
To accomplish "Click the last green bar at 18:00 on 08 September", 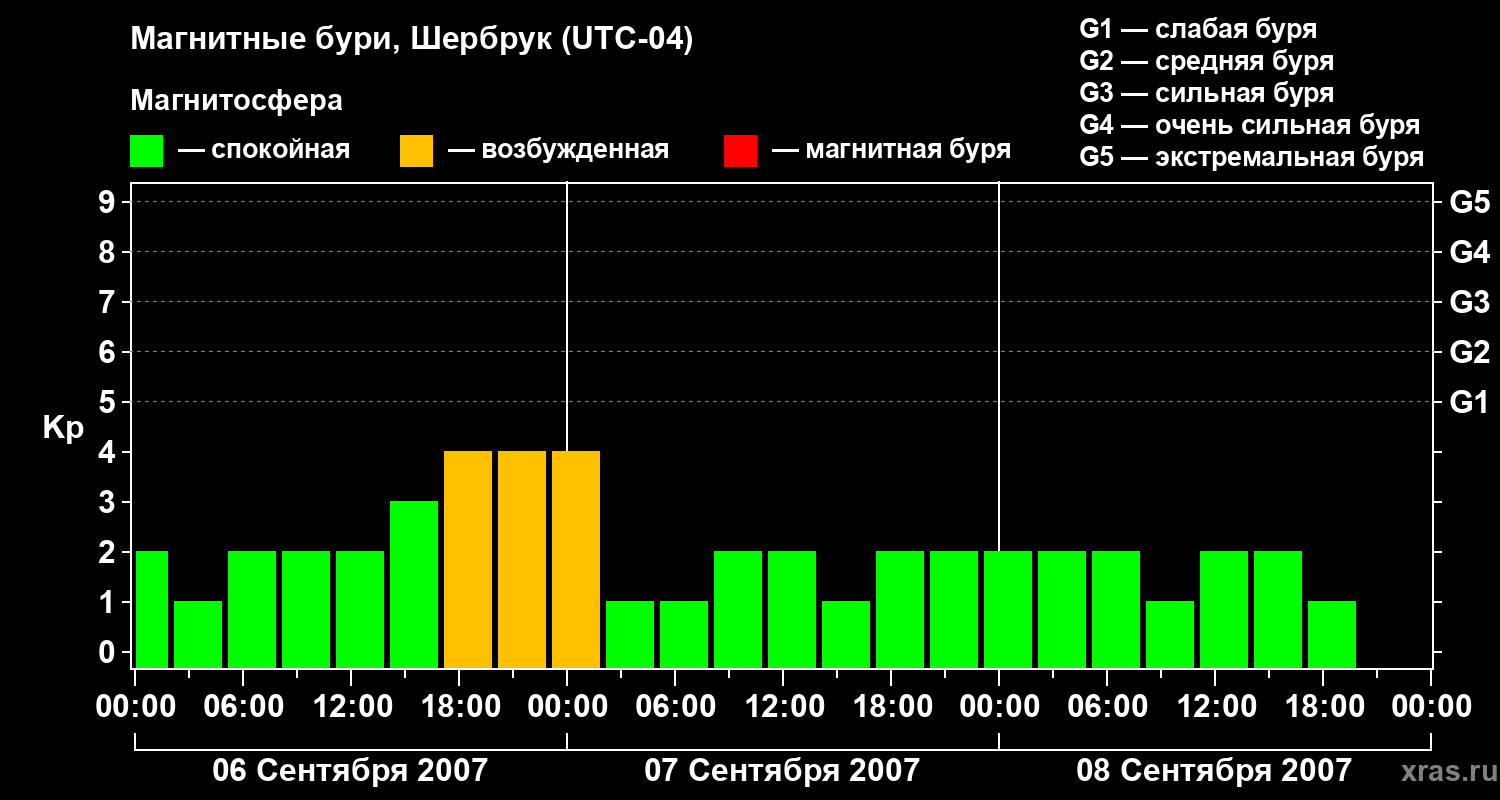I will 1332,634.
